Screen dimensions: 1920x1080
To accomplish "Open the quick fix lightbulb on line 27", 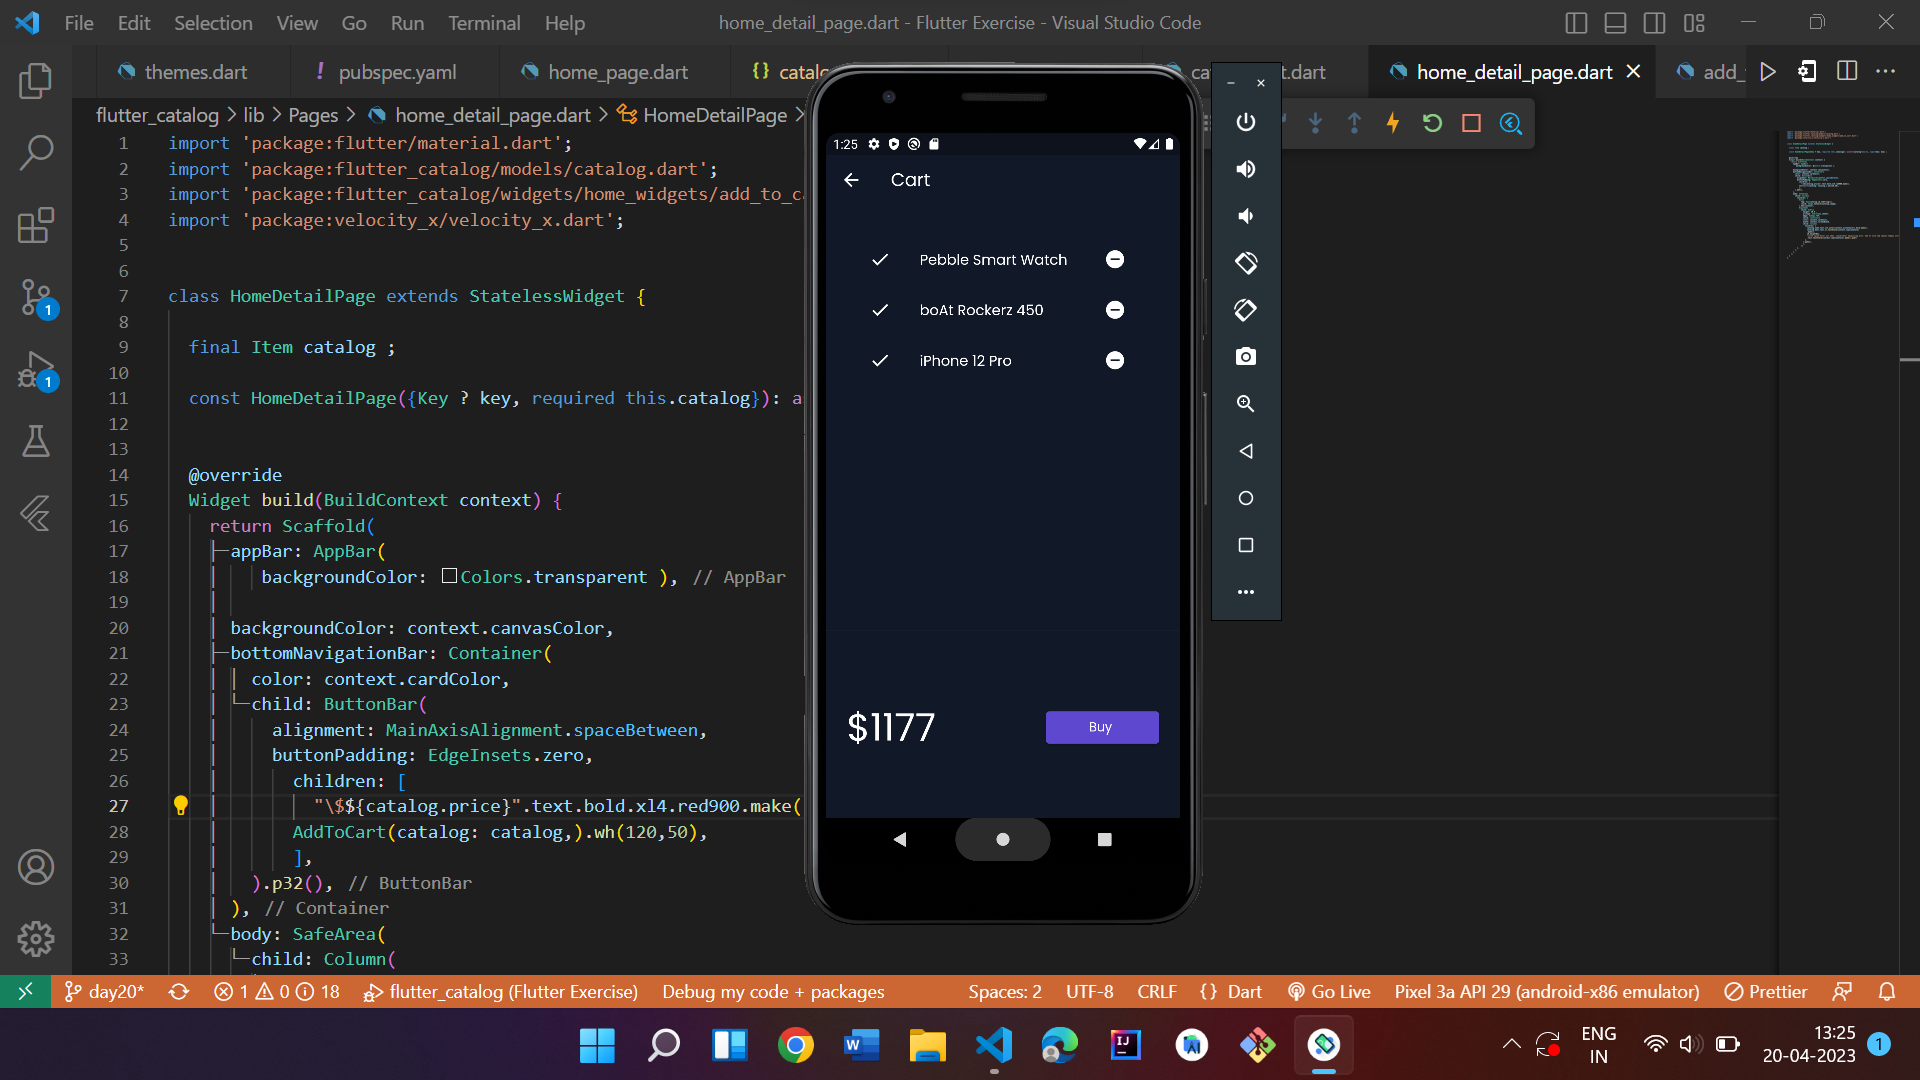I will [181, 806].
